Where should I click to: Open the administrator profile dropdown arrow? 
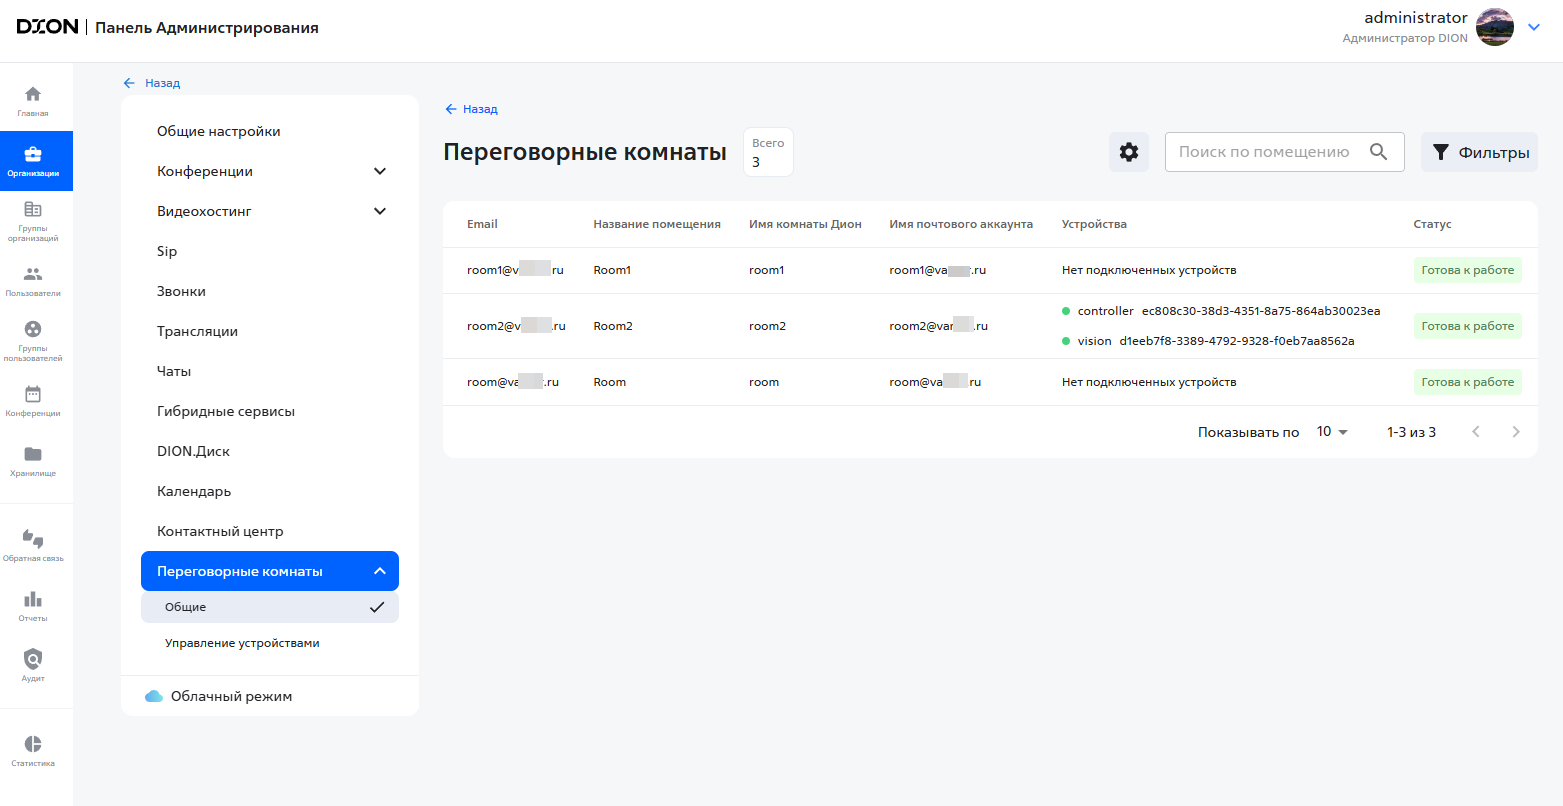pyautogui.click(x=1534, y=28)
